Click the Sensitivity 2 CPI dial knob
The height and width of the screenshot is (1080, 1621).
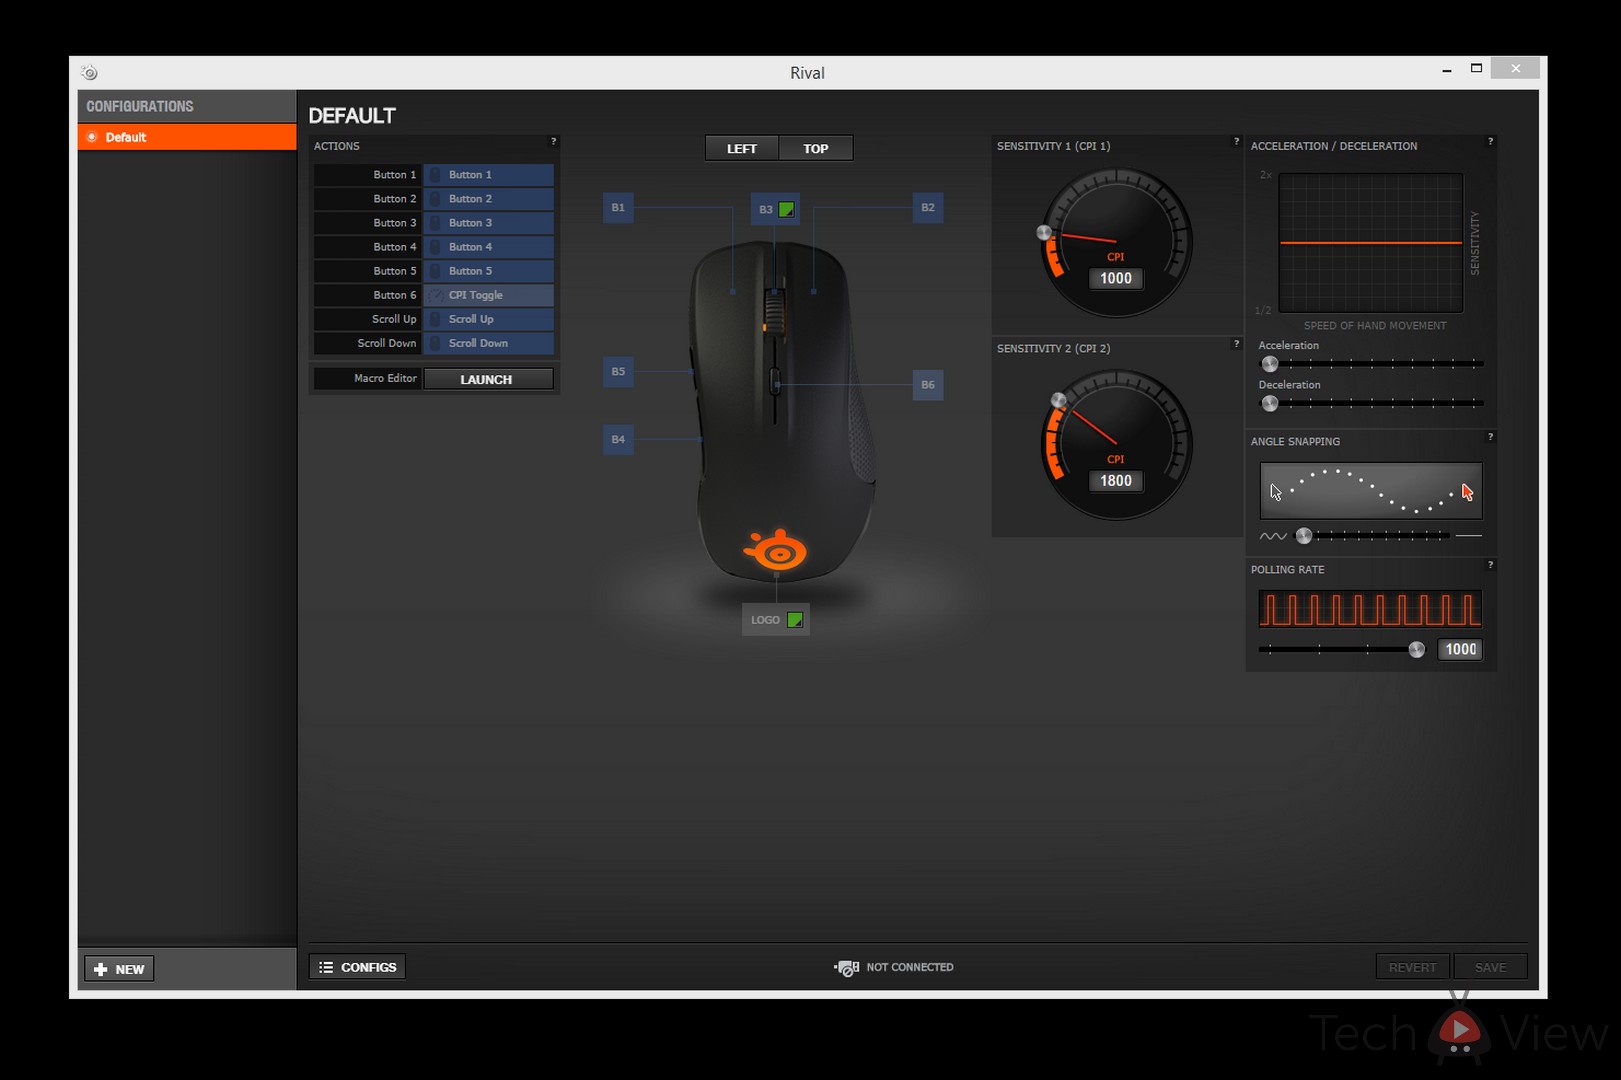[x=1059, y=400]
